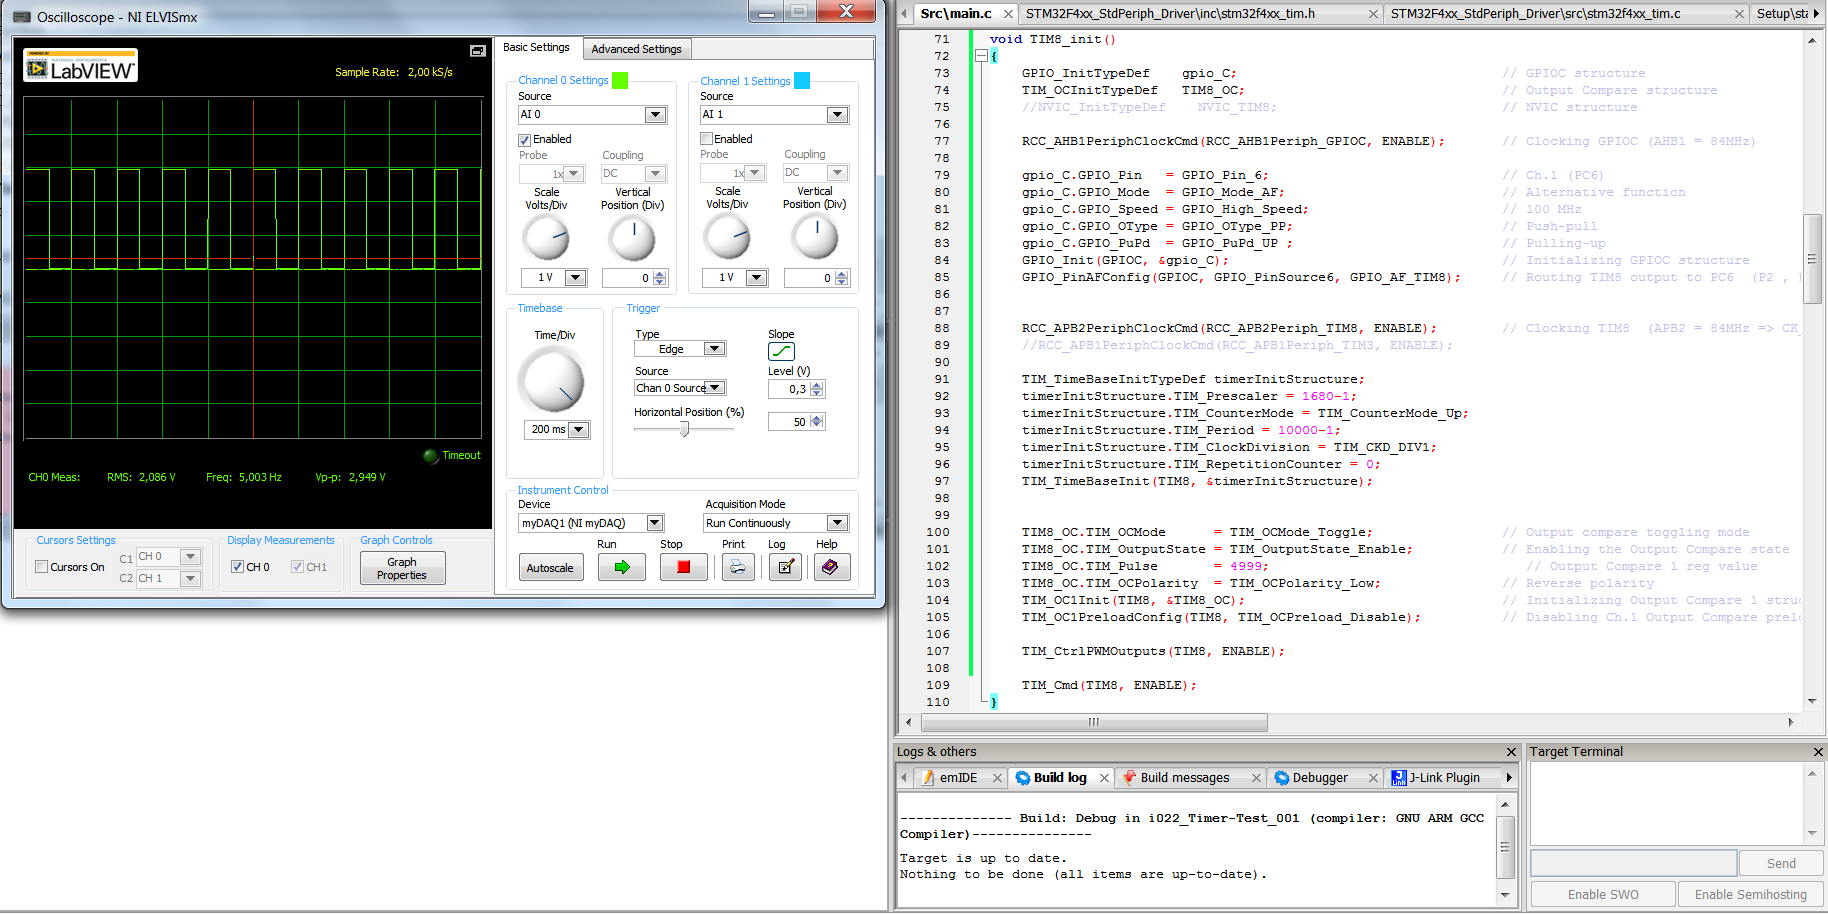This screenshot has width=1828, height=914.
Task: Click the graph palette icon above the plot
Action: (x=478, y=51)
